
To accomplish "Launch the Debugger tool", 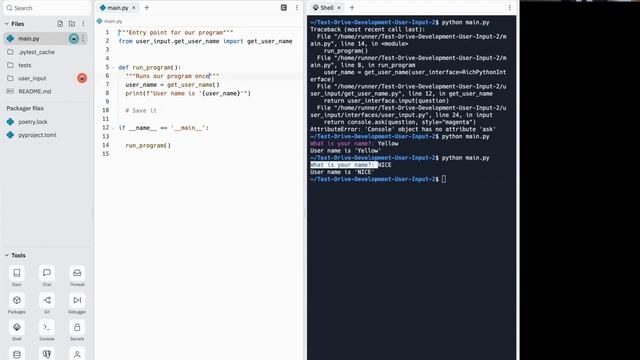I will coord(77,300).
